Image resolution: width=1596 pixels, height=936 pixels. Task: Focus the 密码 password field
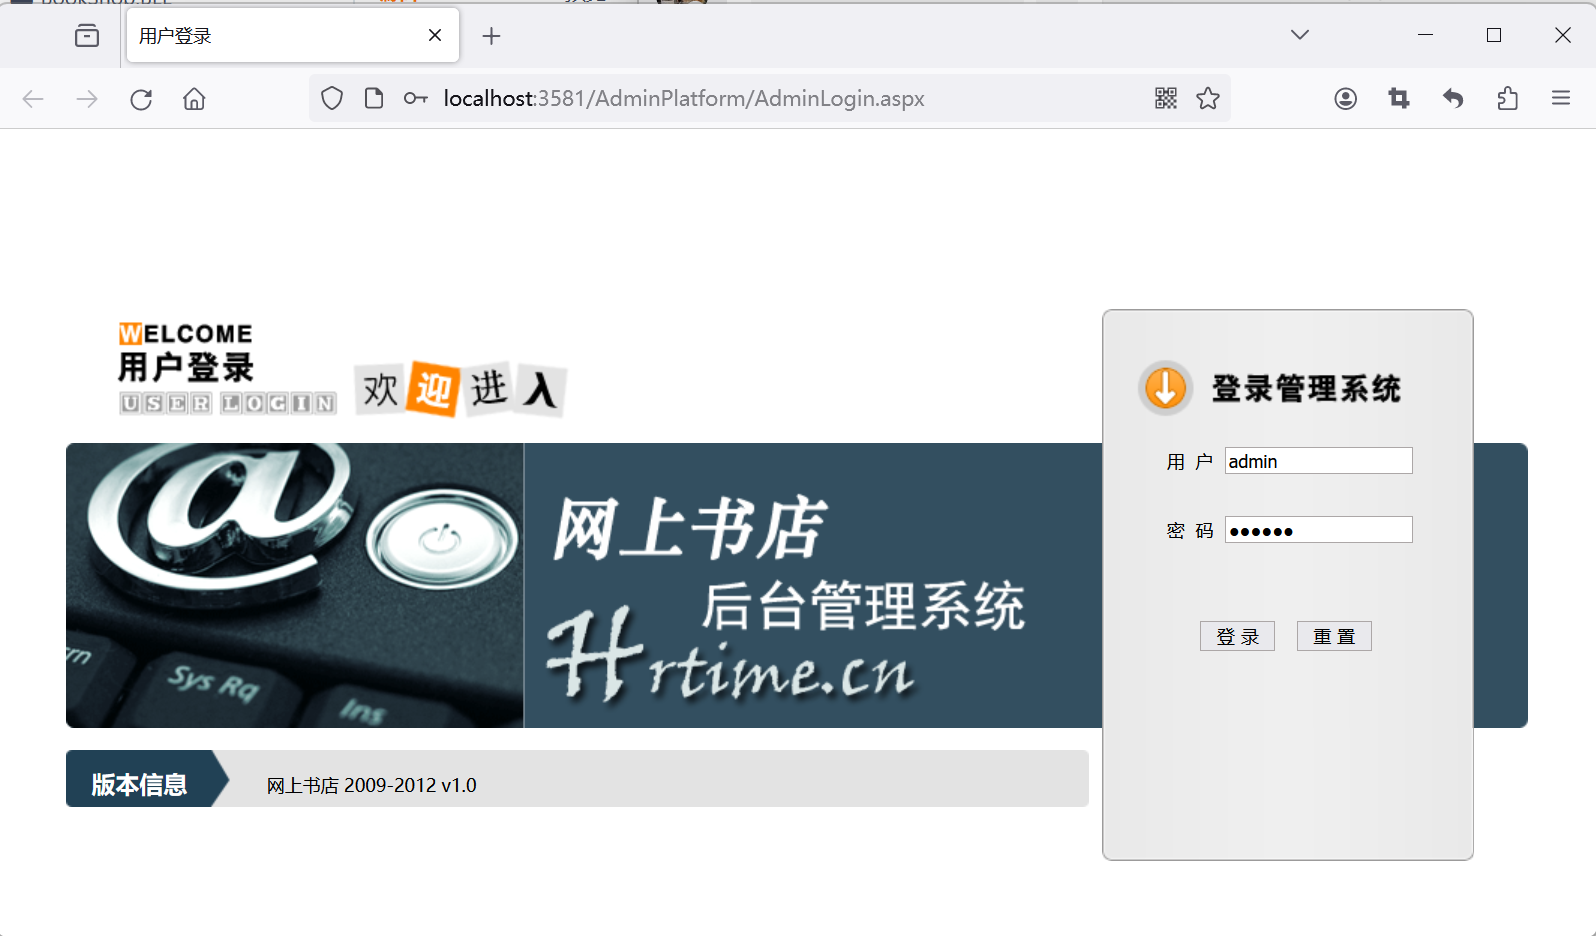tap(1318, 530)
